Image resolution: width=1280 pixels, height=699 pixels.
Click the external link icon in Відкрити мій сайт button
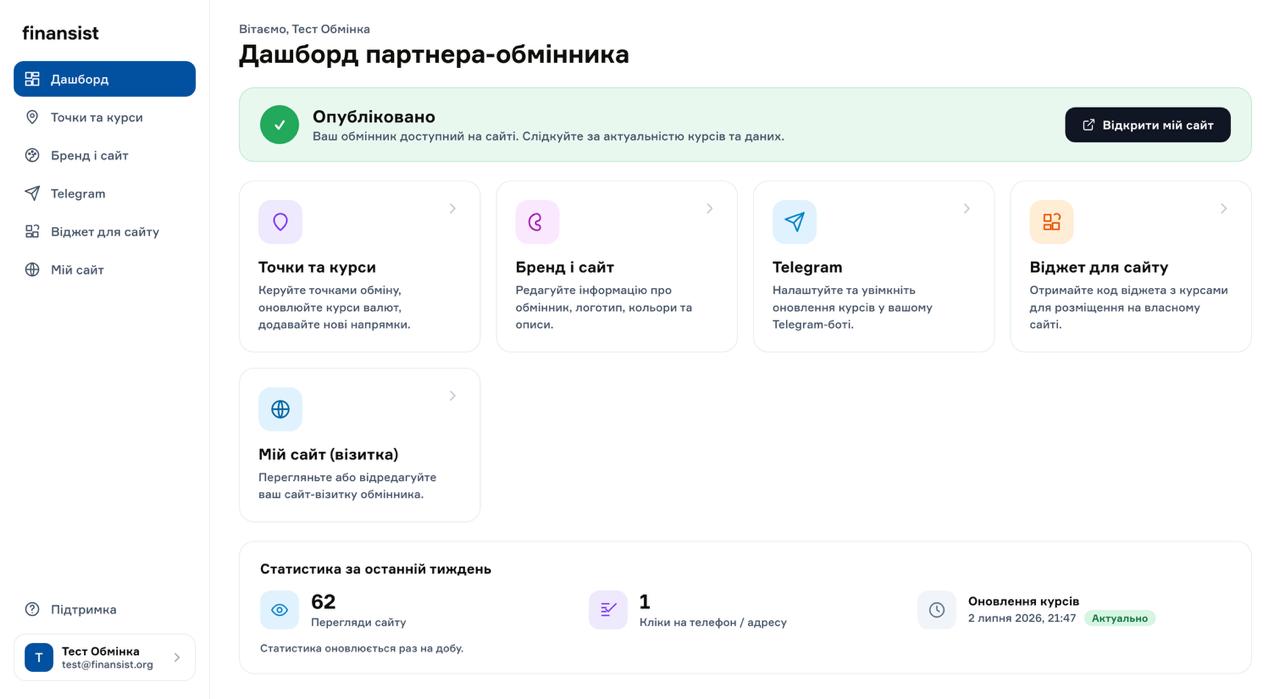click(1089, 125)
